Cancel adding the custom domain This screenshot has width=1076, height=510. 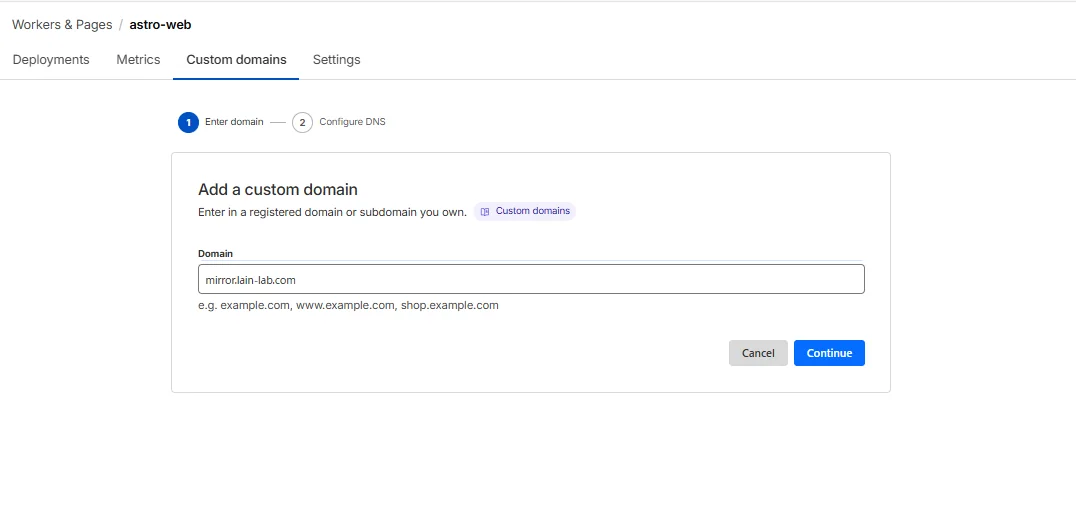758,353
